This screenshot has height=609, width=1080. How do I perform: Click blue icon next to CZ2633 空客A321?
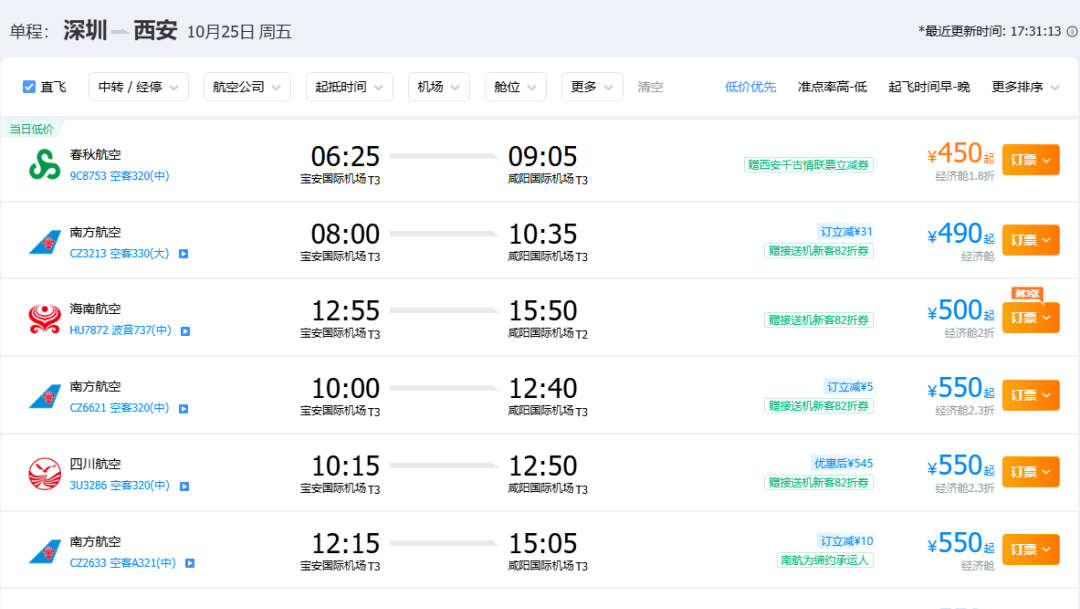[x=190, y=563]
